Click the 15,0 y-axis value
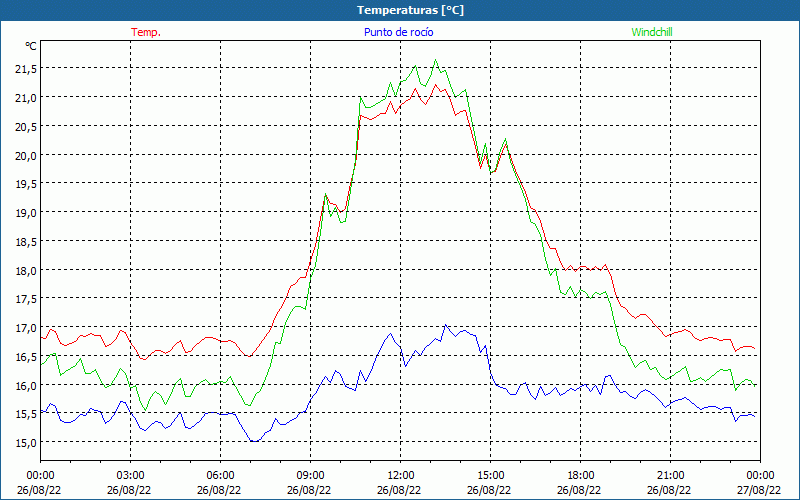Viewport: 800px width, 500px height. [26, 443]
